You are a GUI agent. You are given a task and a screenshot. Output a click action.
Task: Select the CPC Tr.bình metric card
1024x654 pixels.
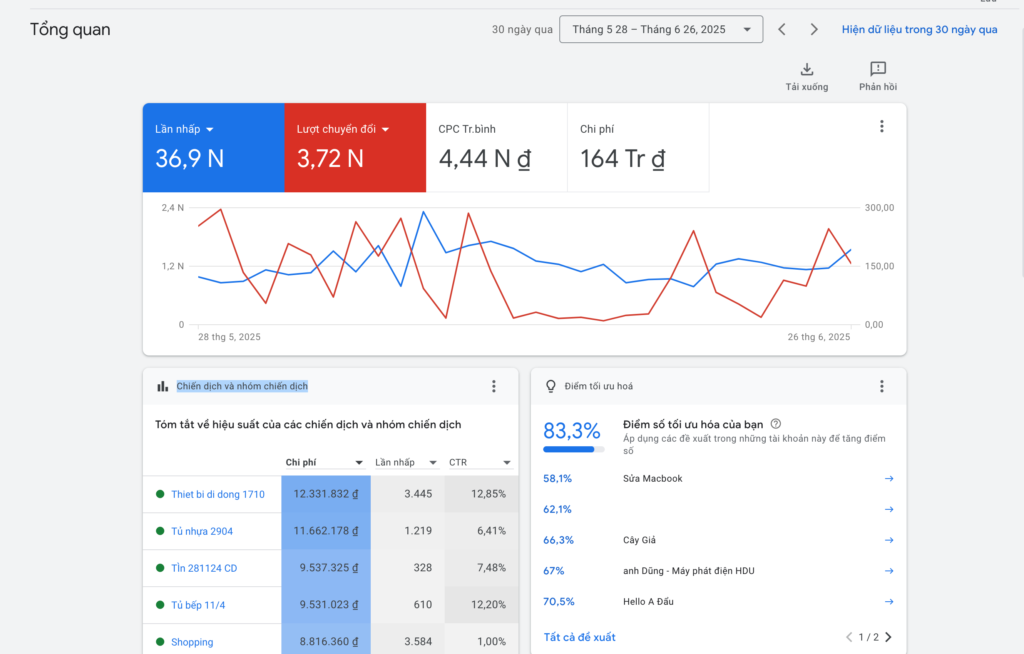(497, 148)
